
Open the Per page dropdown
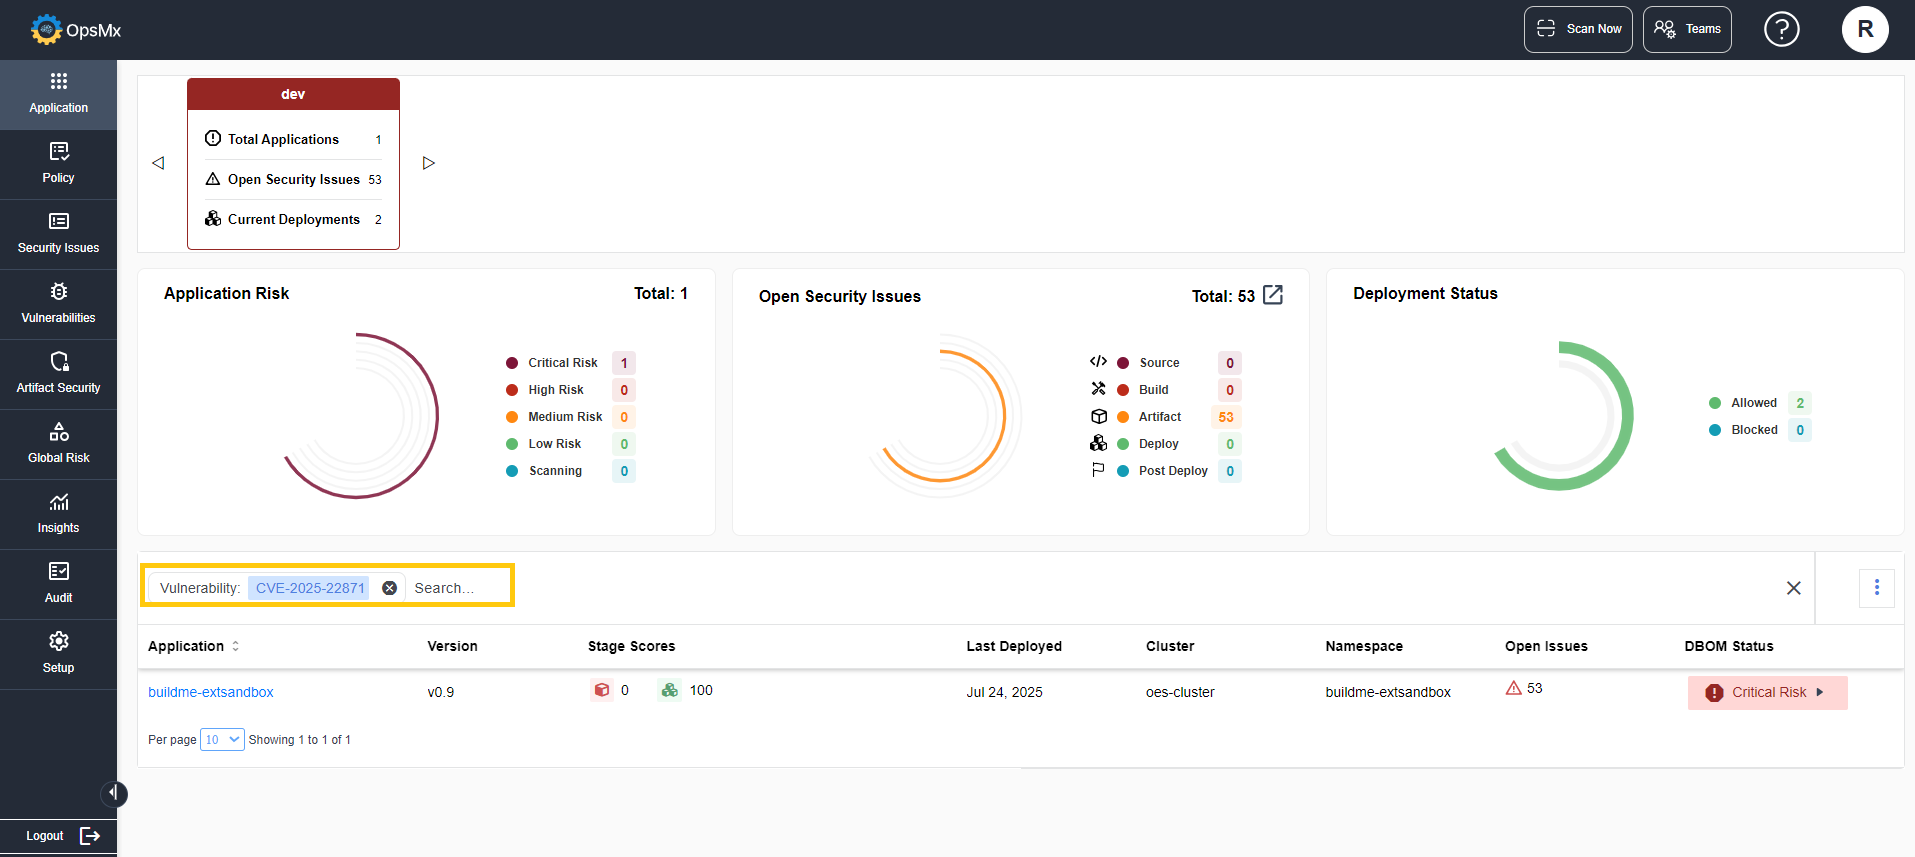(x=222, y=740)
